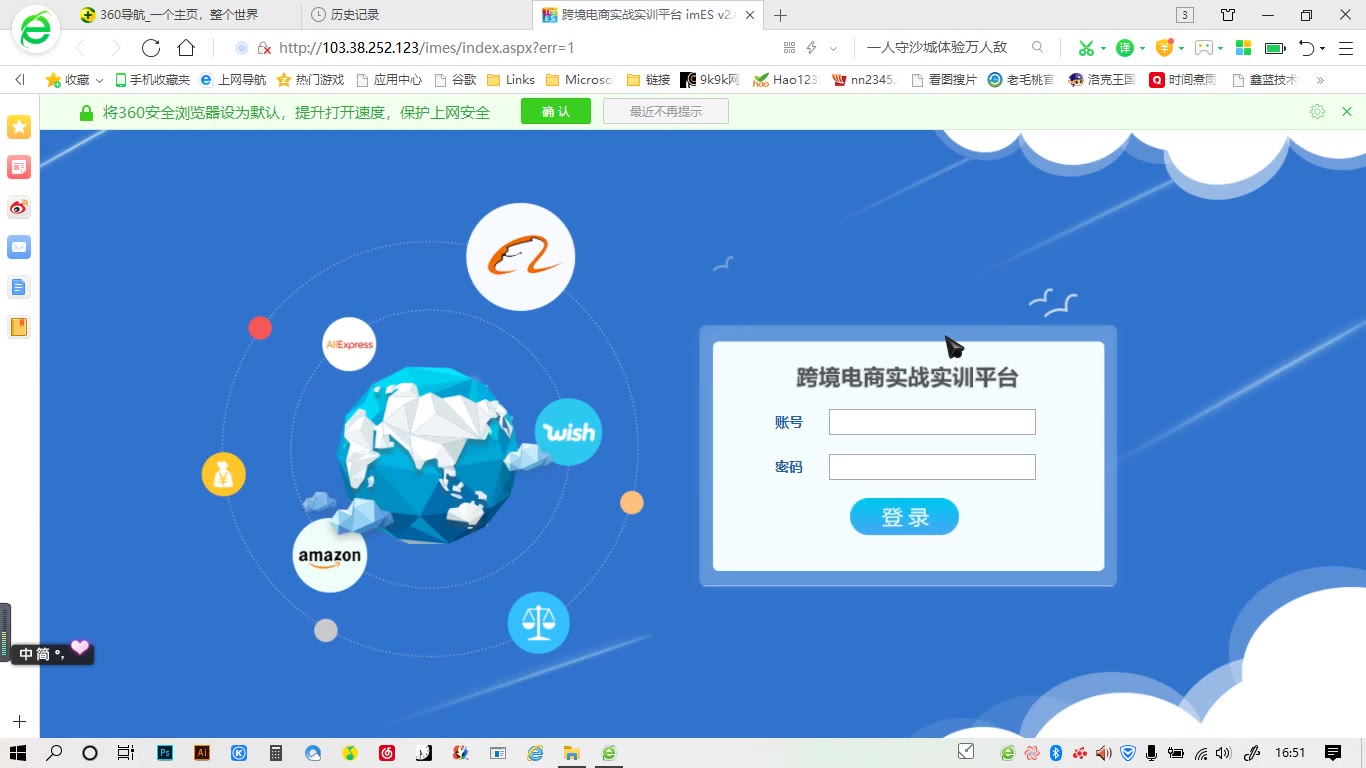Image resolution: width=1366 pixels, height=768 pixels.
Task: Click the undo closed tab icon
Action: click(x=1306, y=48)
